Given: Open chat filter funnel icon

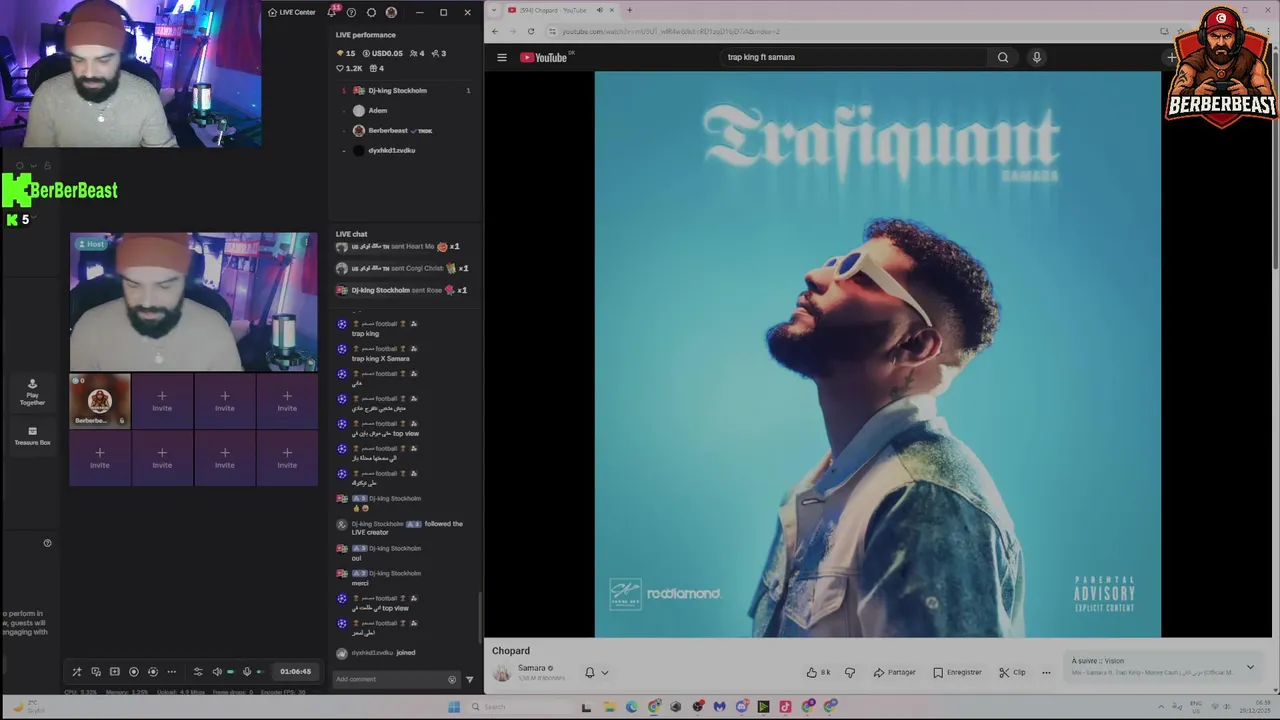Looking at the screenshot, I should click(470, 680).
